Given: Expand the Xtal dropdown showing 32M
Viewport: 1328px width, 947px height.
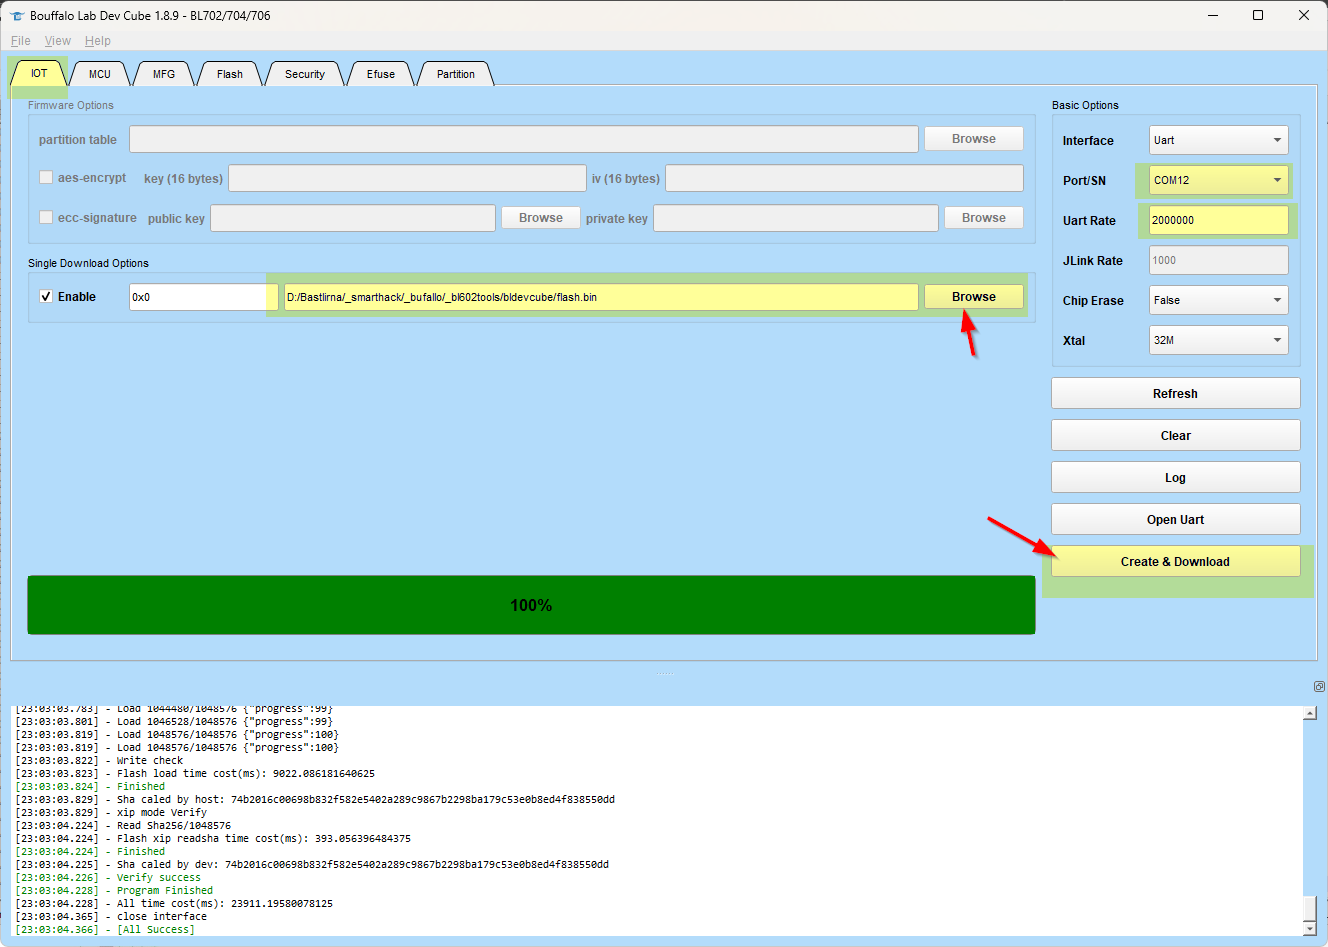Looking at the screenshot, I should click(x=1218, y=340).
